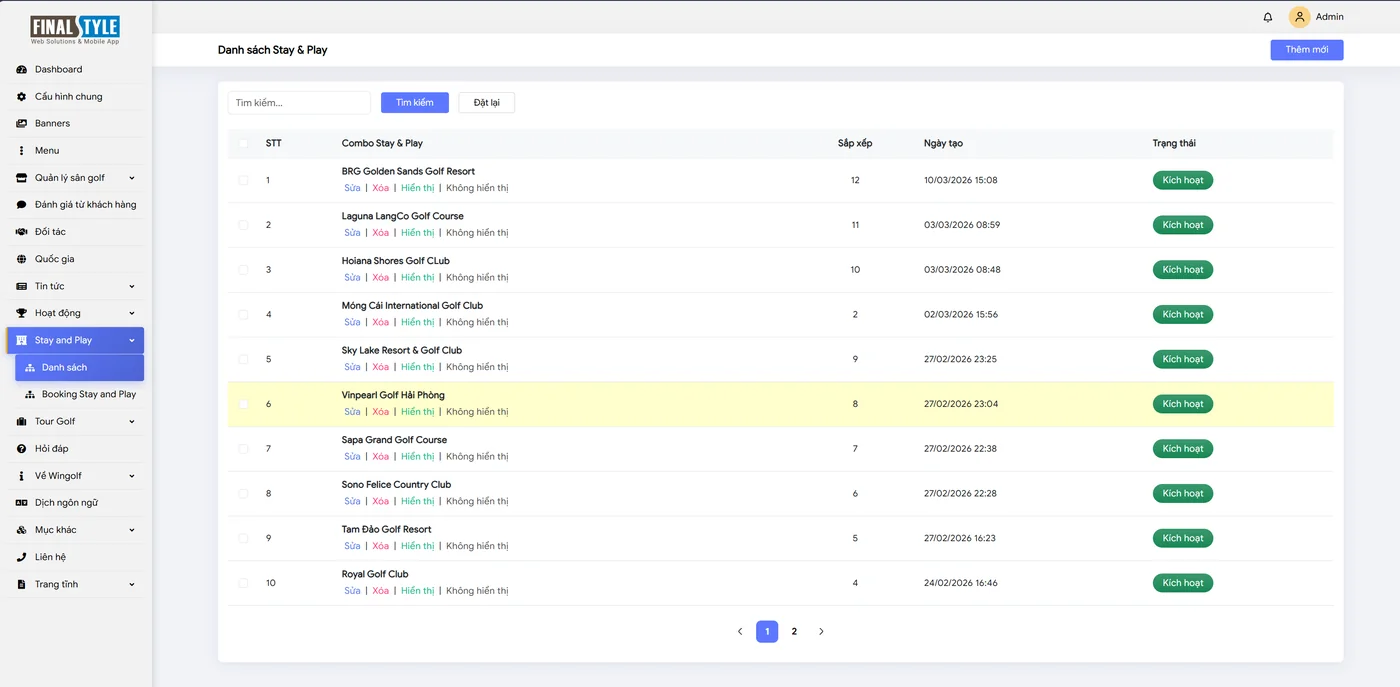Click the Hỏi đáp question mark icon
Screen dimensions: 1400x687
[x=22, y=449]
